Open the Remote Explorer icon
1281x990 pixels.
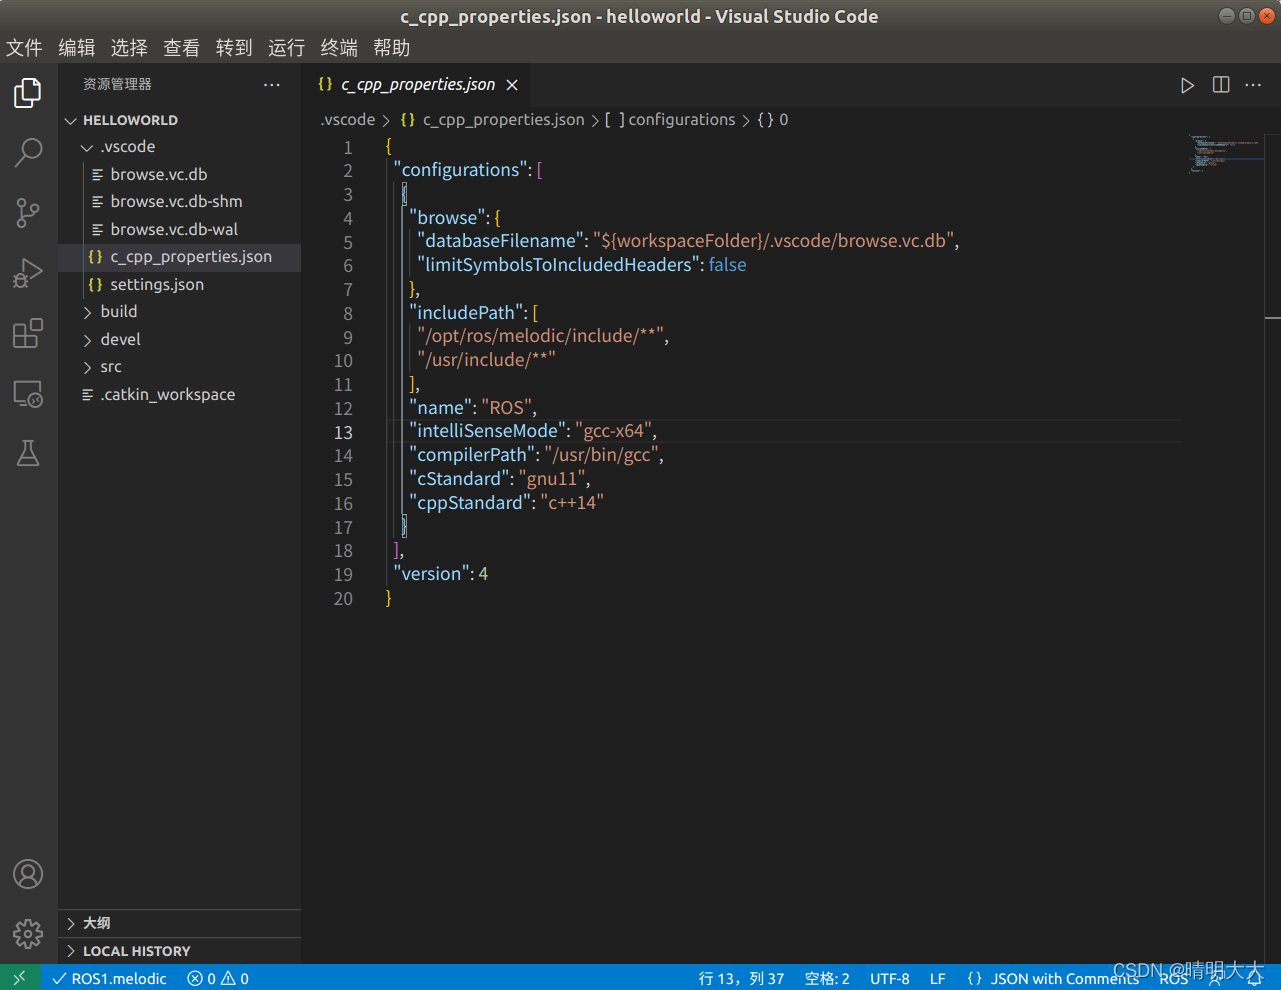coord(28,393)
